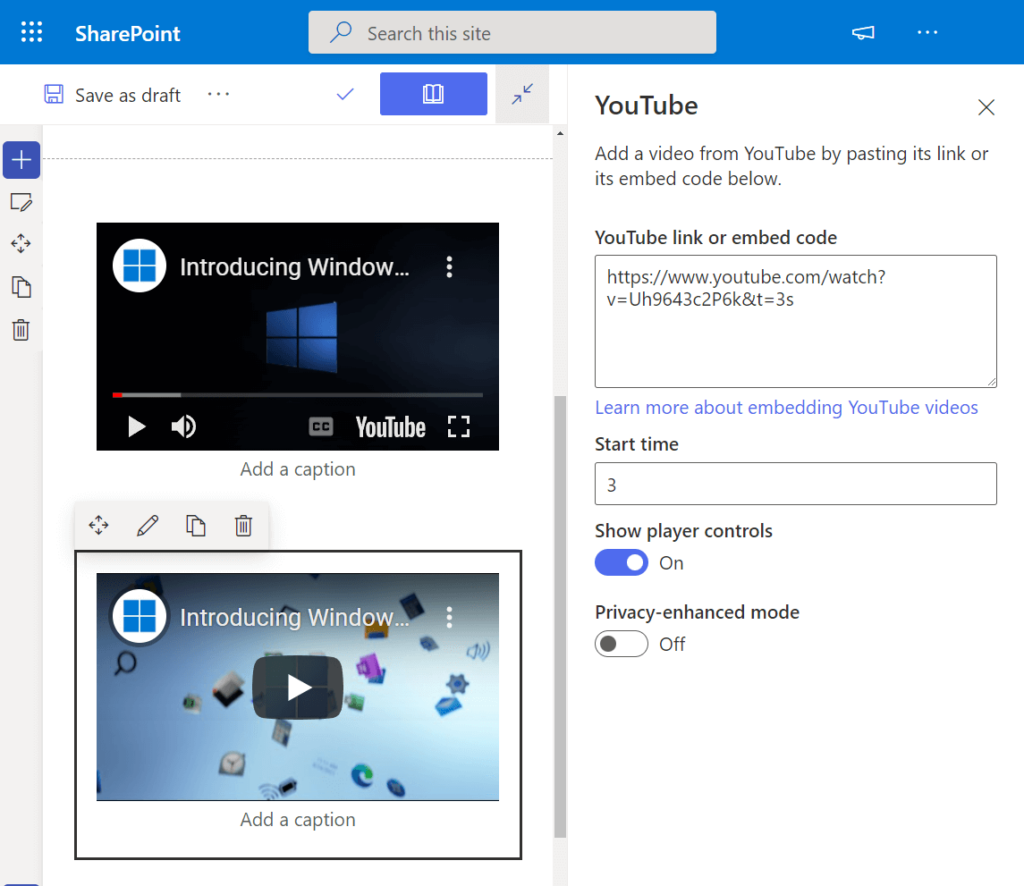The height and width of the screenshot is (886, 1024).
Task: Toggle Show player controls switch off
Action: pyautogui.click(x=621, y=563)
